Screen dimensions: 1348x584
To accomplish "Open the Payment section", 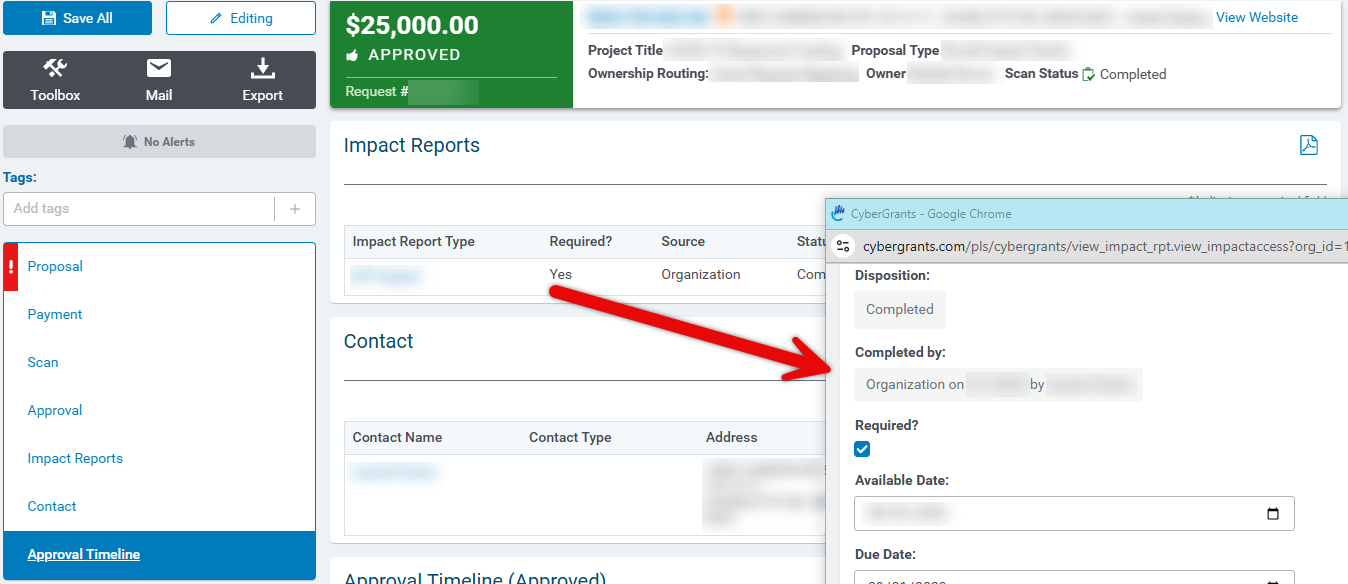I will point(55,314).
